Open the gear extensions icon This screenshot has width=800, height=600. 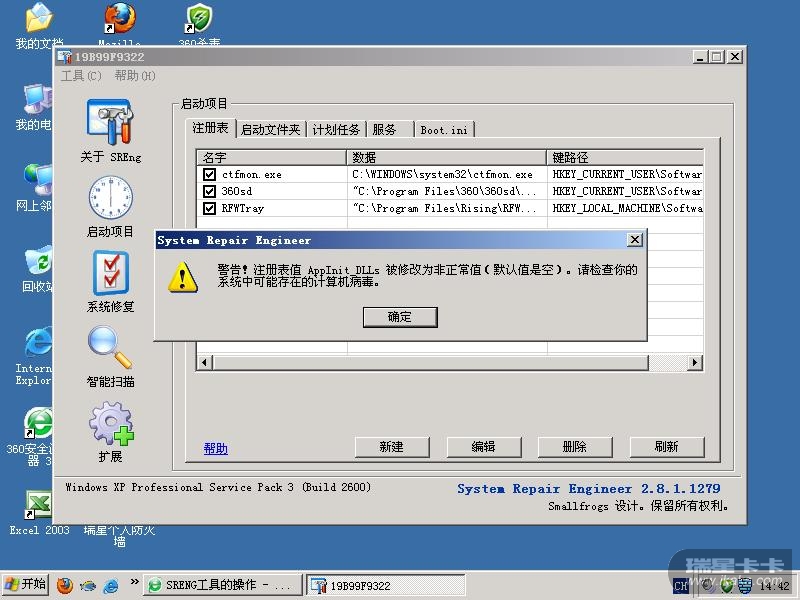tap(111, 423)
